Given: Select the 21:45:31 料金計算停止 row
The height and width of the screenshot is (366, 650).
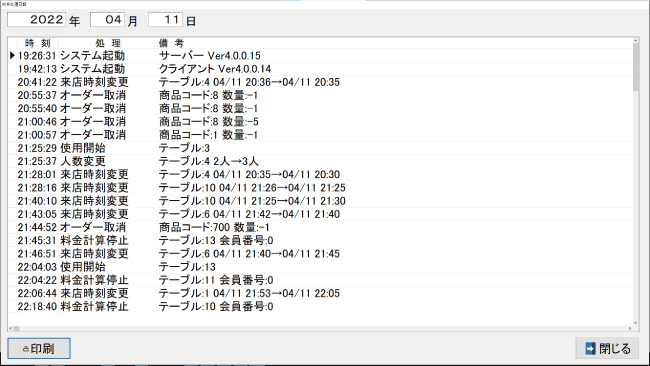Looking at the screenshot, I should coord(320,240).
